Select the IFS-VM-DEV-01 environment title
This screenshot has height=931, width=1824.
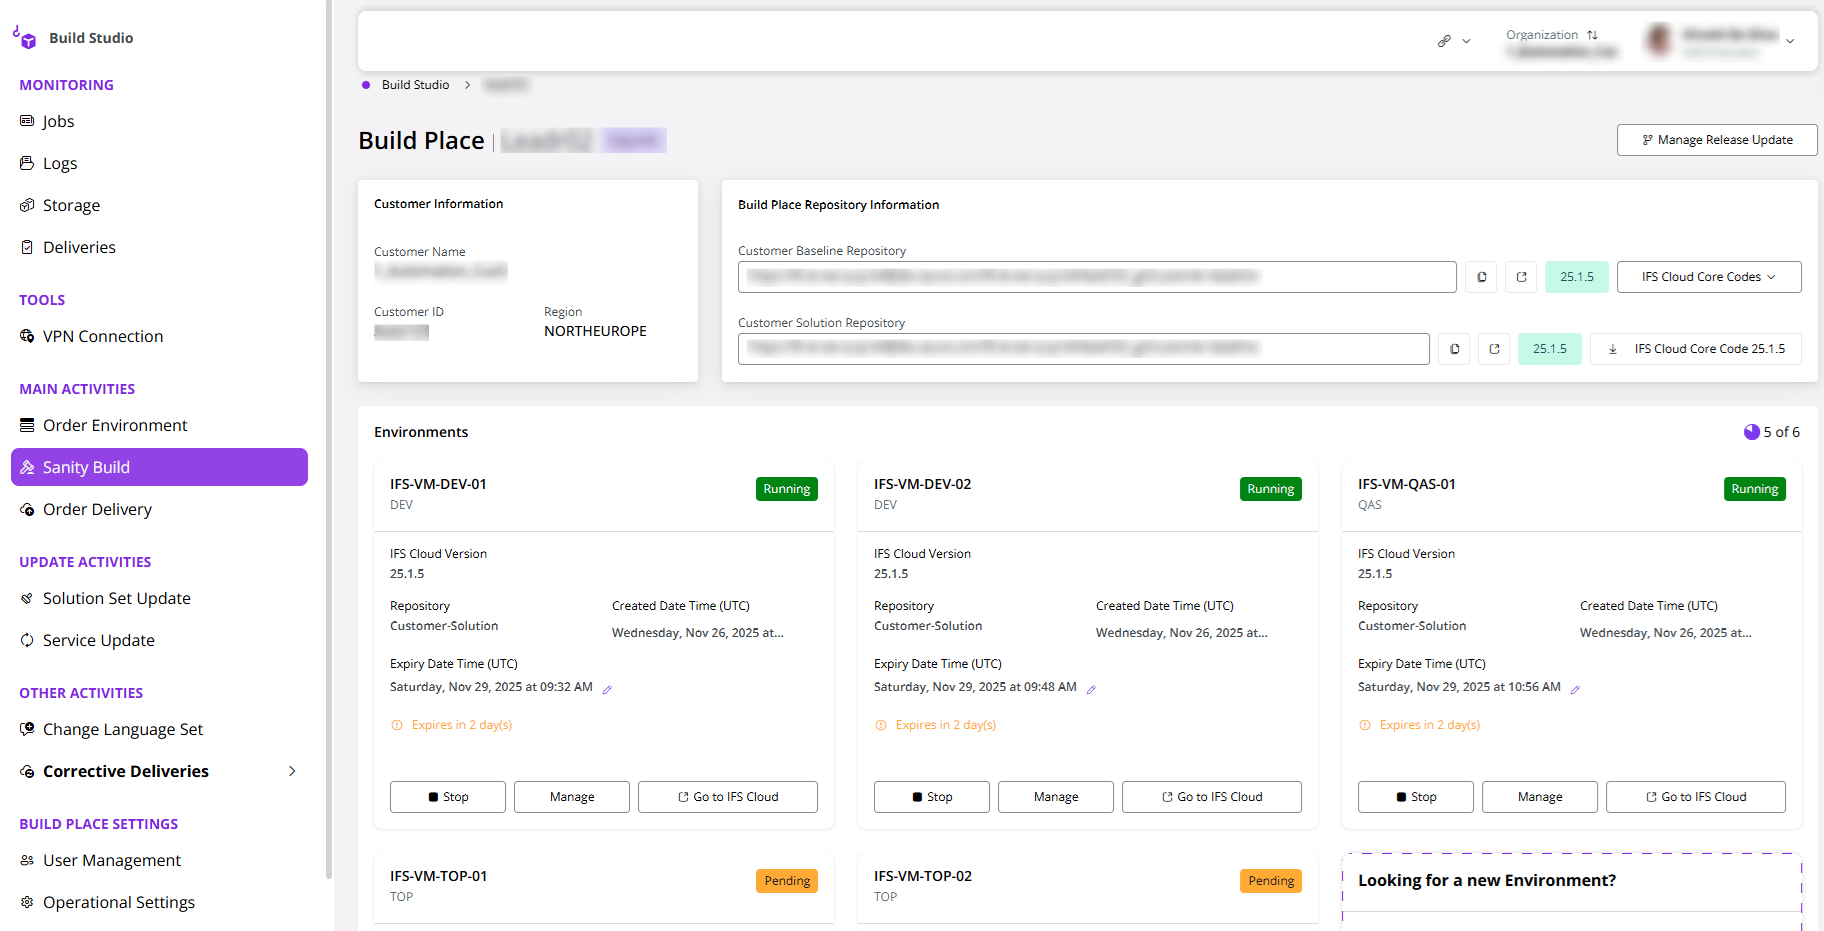click(x=438, y=484)
